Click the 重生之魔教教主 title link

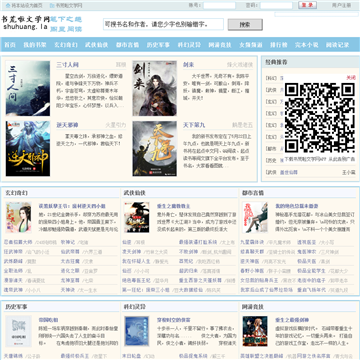(x=173, y=206)
